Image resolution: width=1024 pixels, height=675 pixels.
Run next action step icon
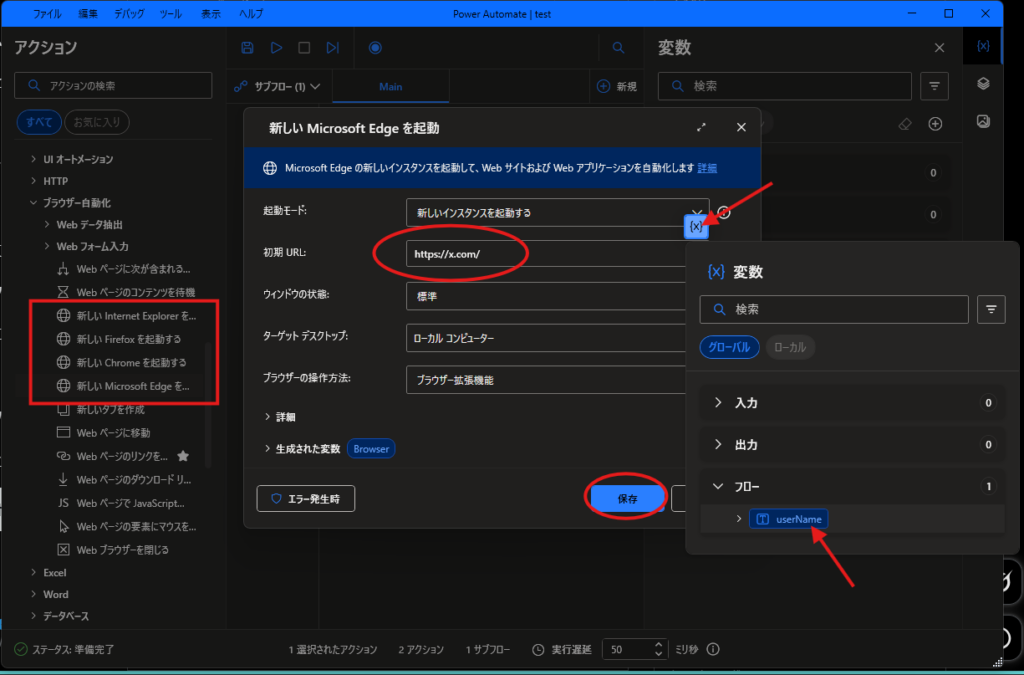point(333,48)
